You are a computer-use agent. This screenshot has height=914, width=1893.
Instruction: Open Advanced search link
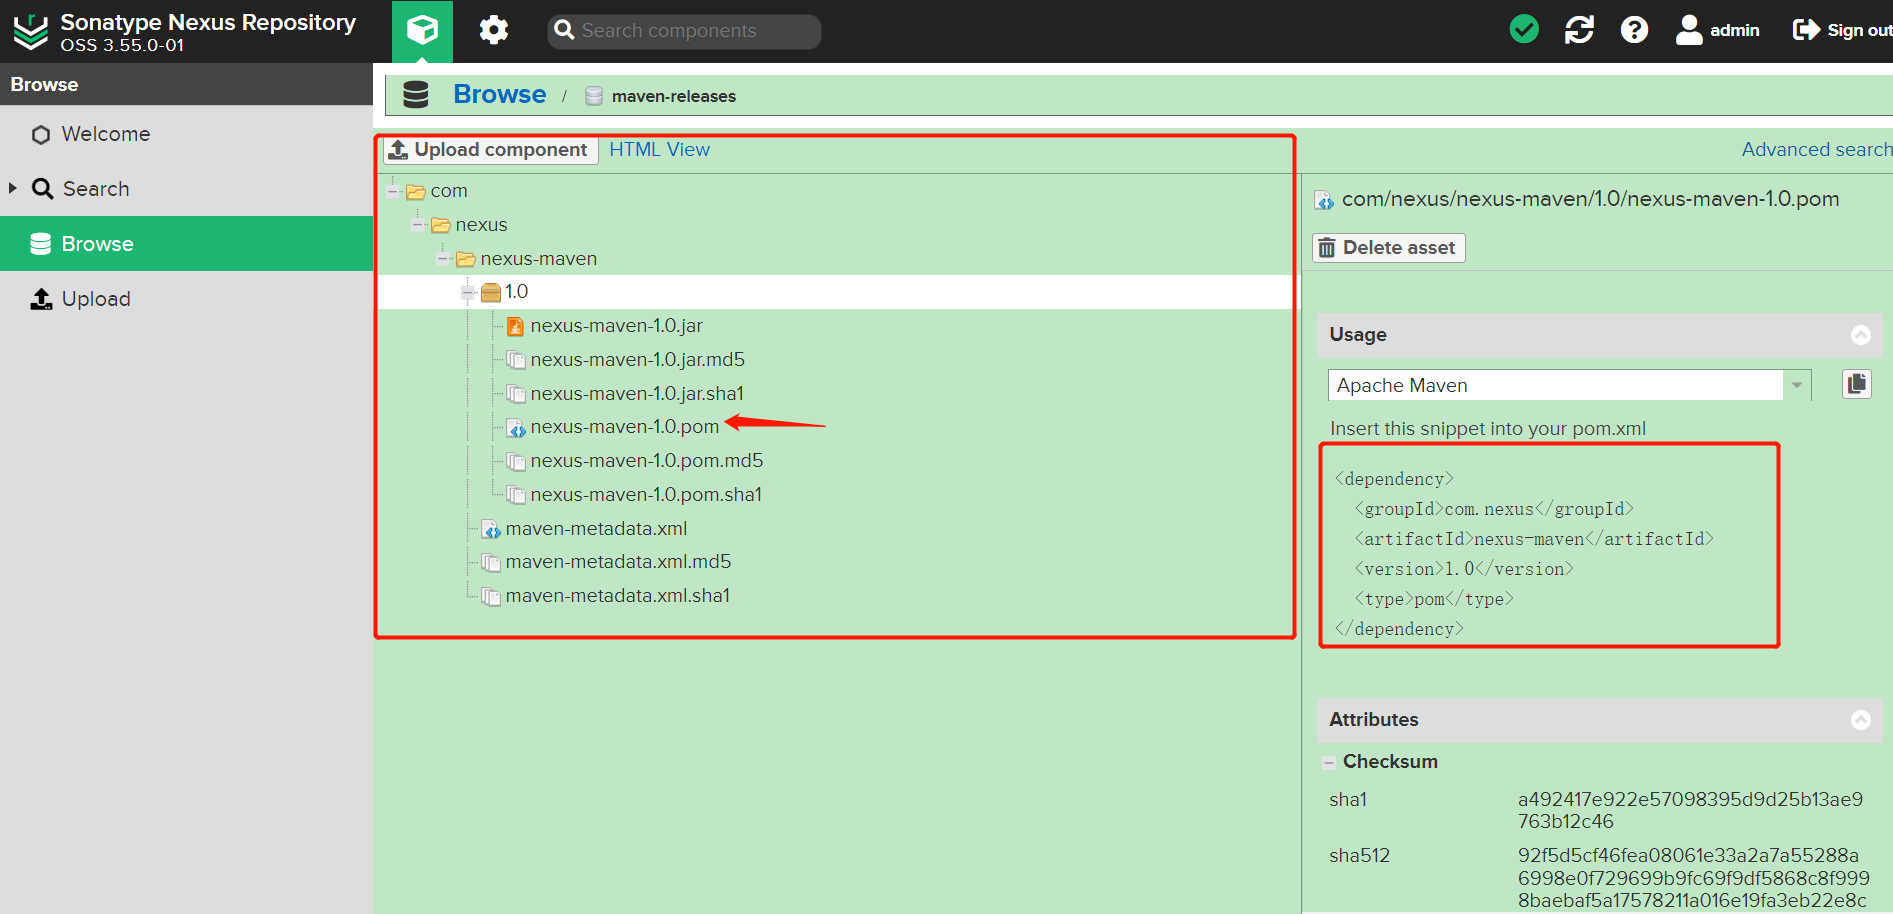click(x=1816, y=150)
